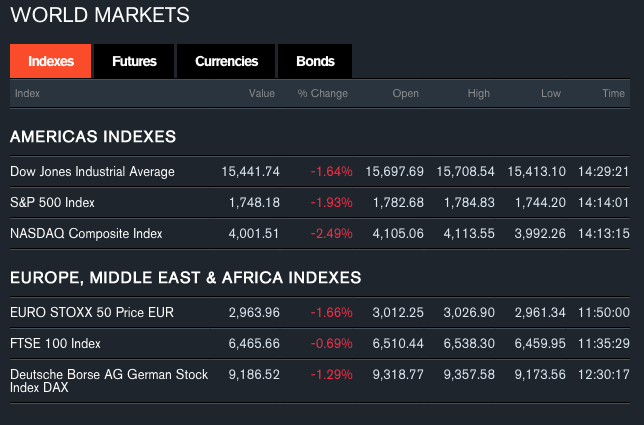Open S&P 500 Index link
Screen dimensions: 644x425
52,202
